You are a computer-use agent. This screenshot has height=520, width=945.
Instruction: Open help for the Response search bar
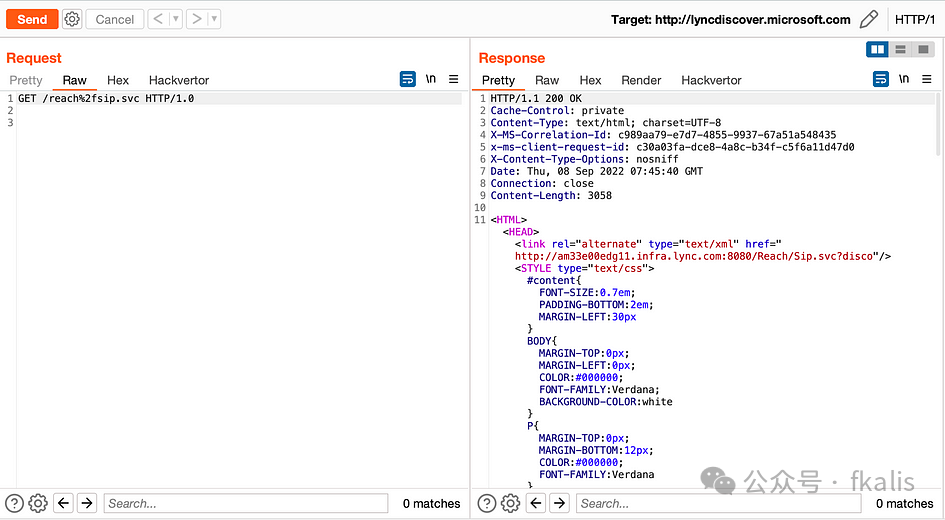point(487,503)
